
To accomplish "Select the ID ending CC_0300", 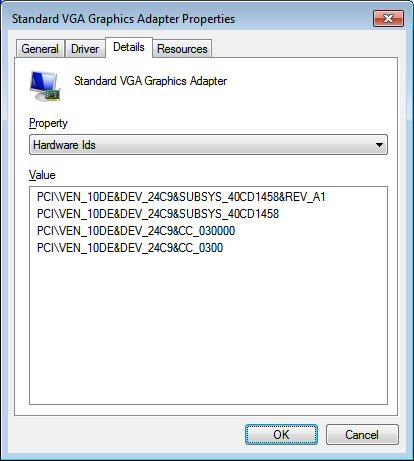I will 130,248.
